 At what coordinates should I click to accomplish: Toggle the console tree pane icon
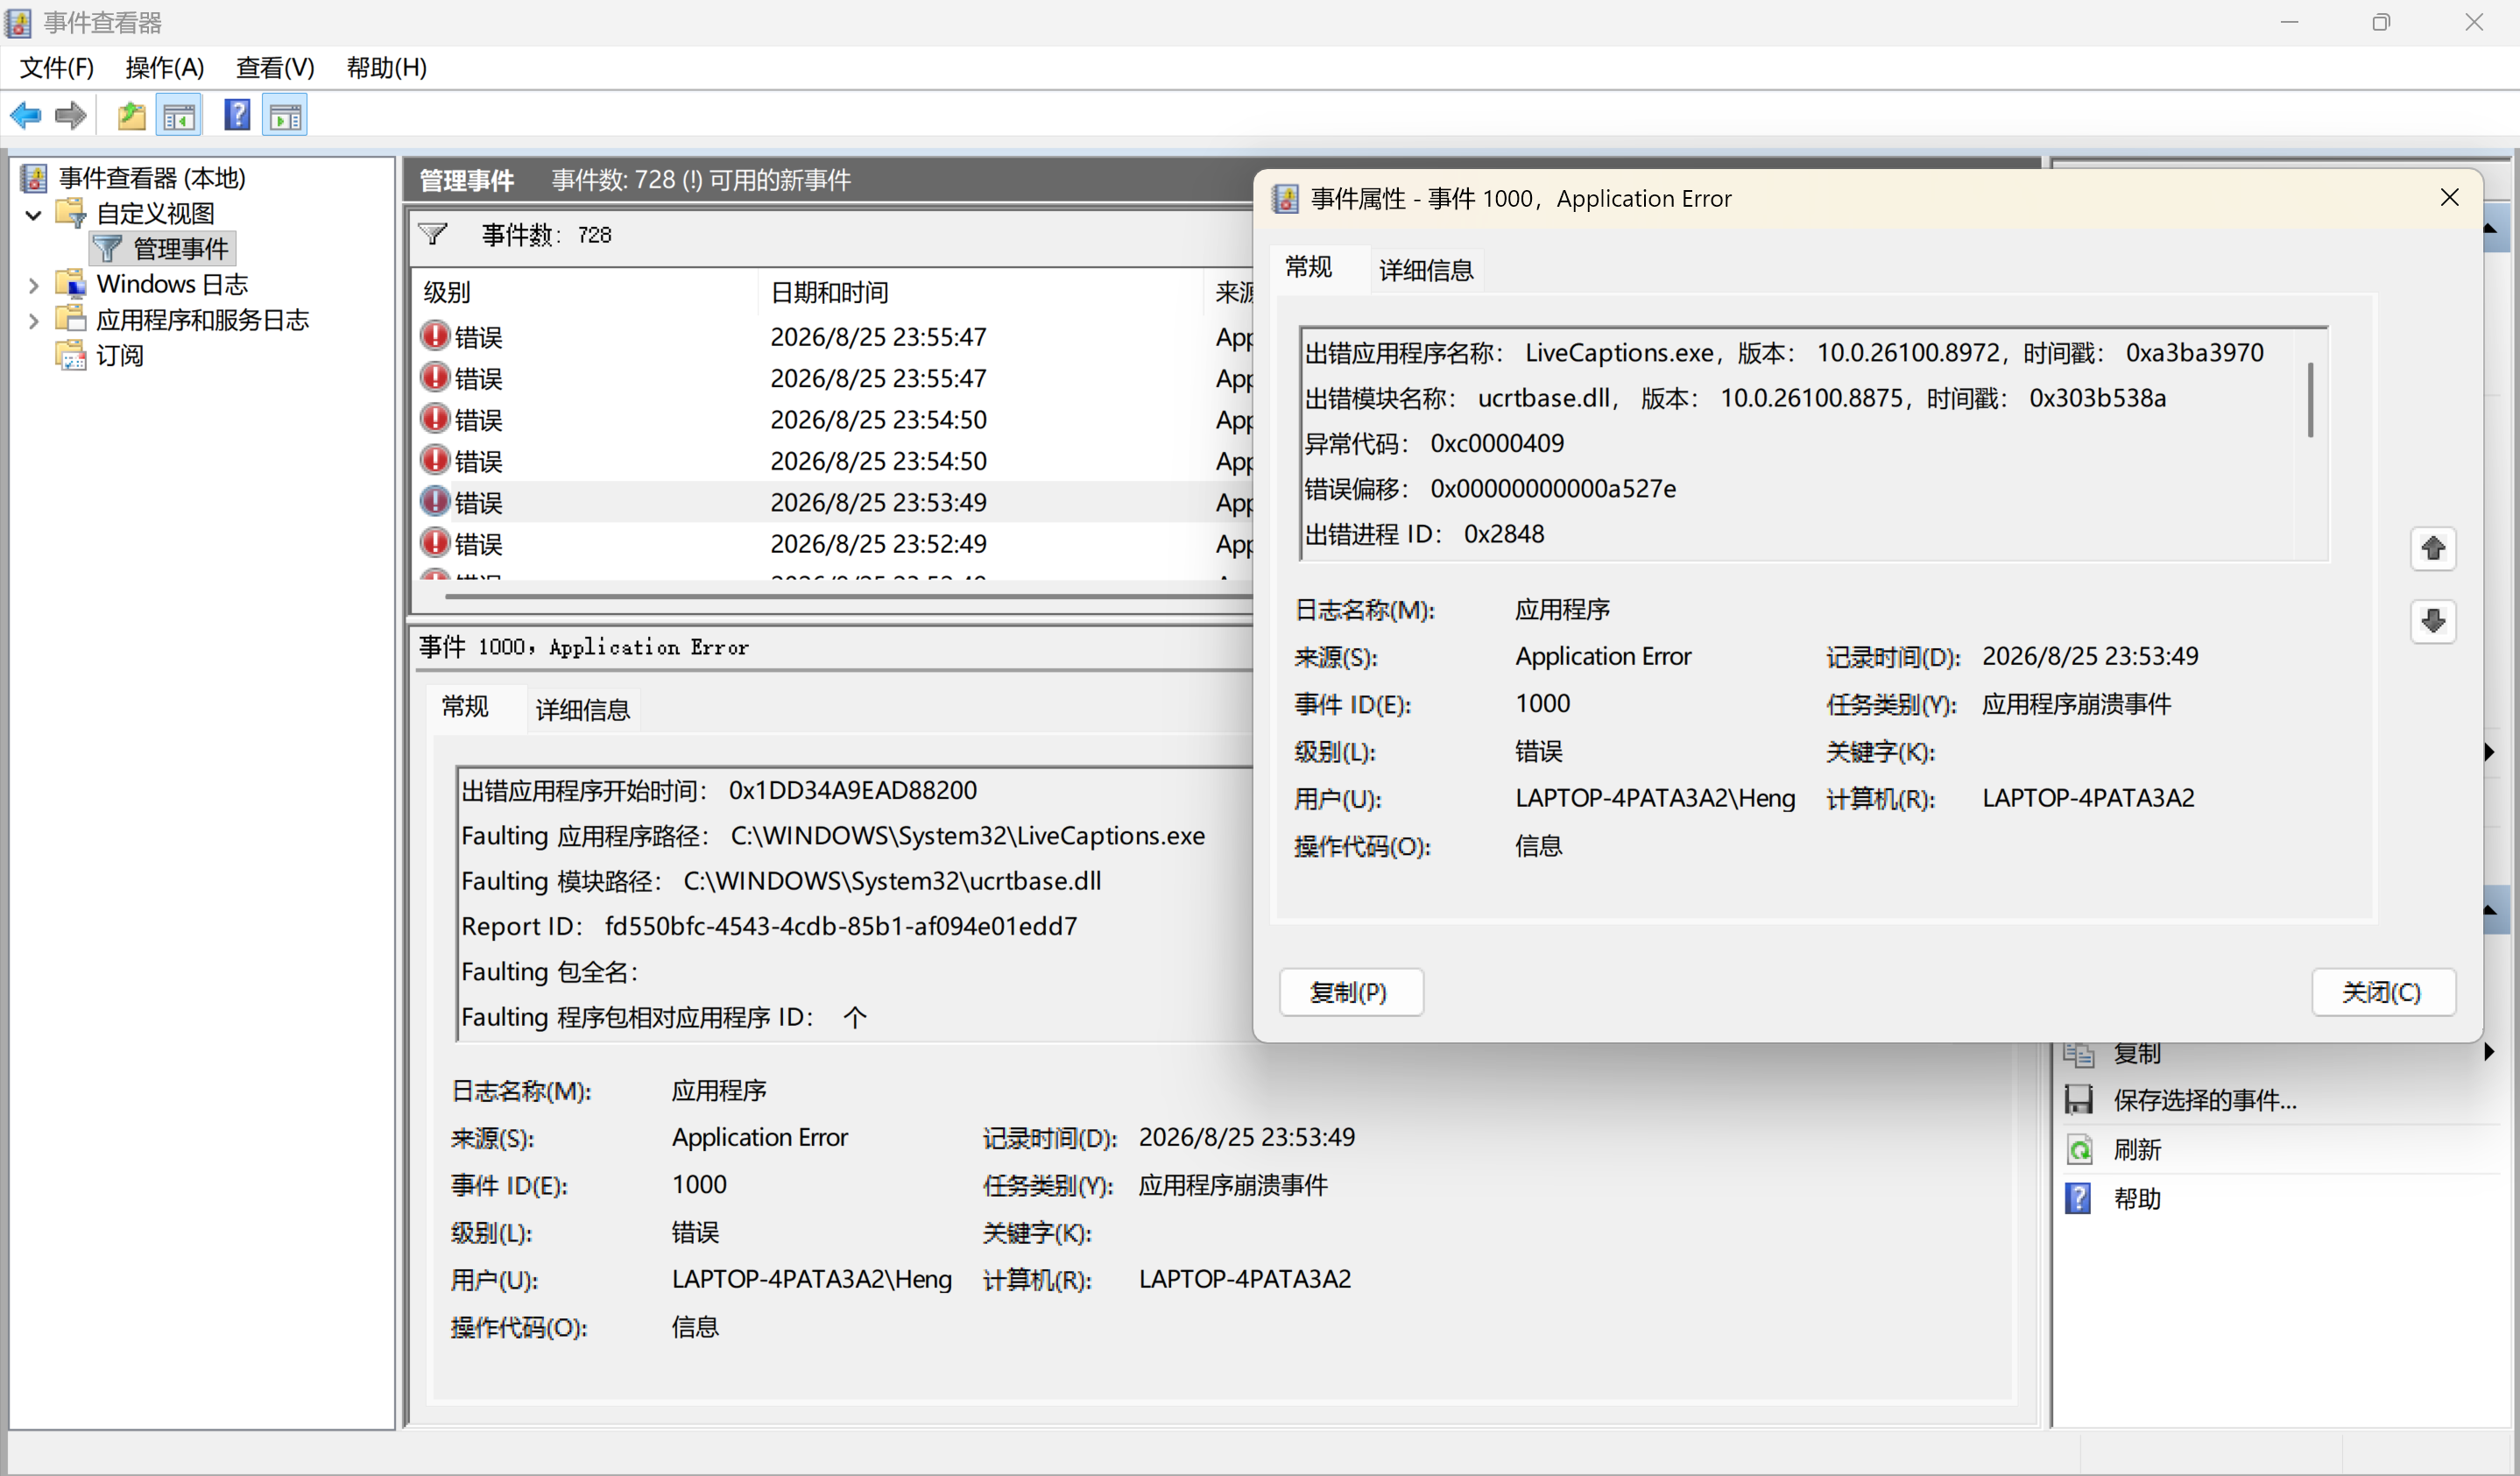coord(179,116)
